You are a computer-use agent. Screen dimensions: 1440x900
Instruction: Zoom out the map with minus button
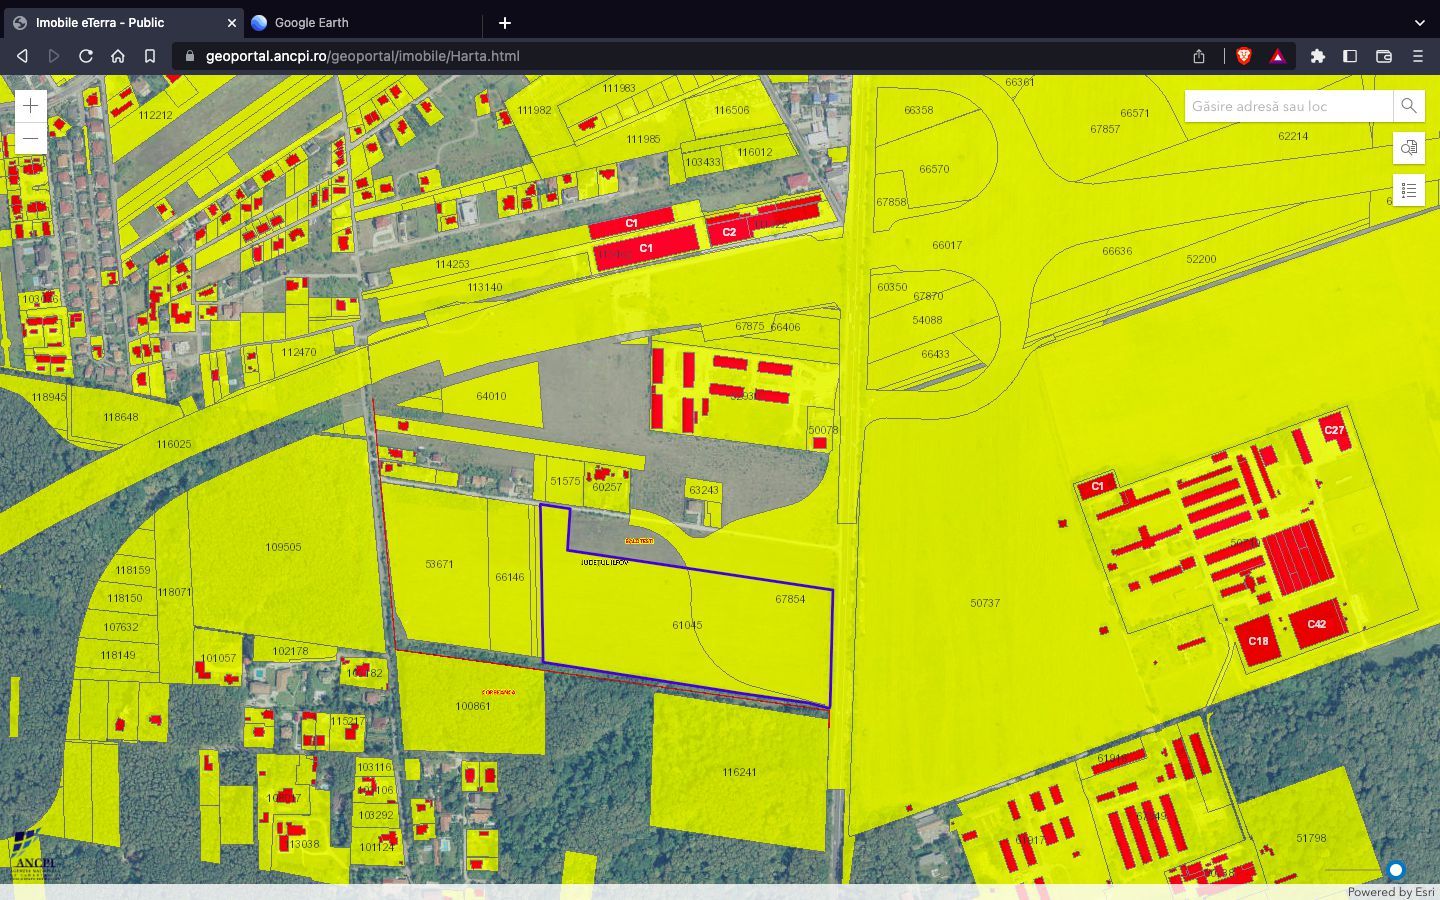pyautogui.click(x=31, y=138)
